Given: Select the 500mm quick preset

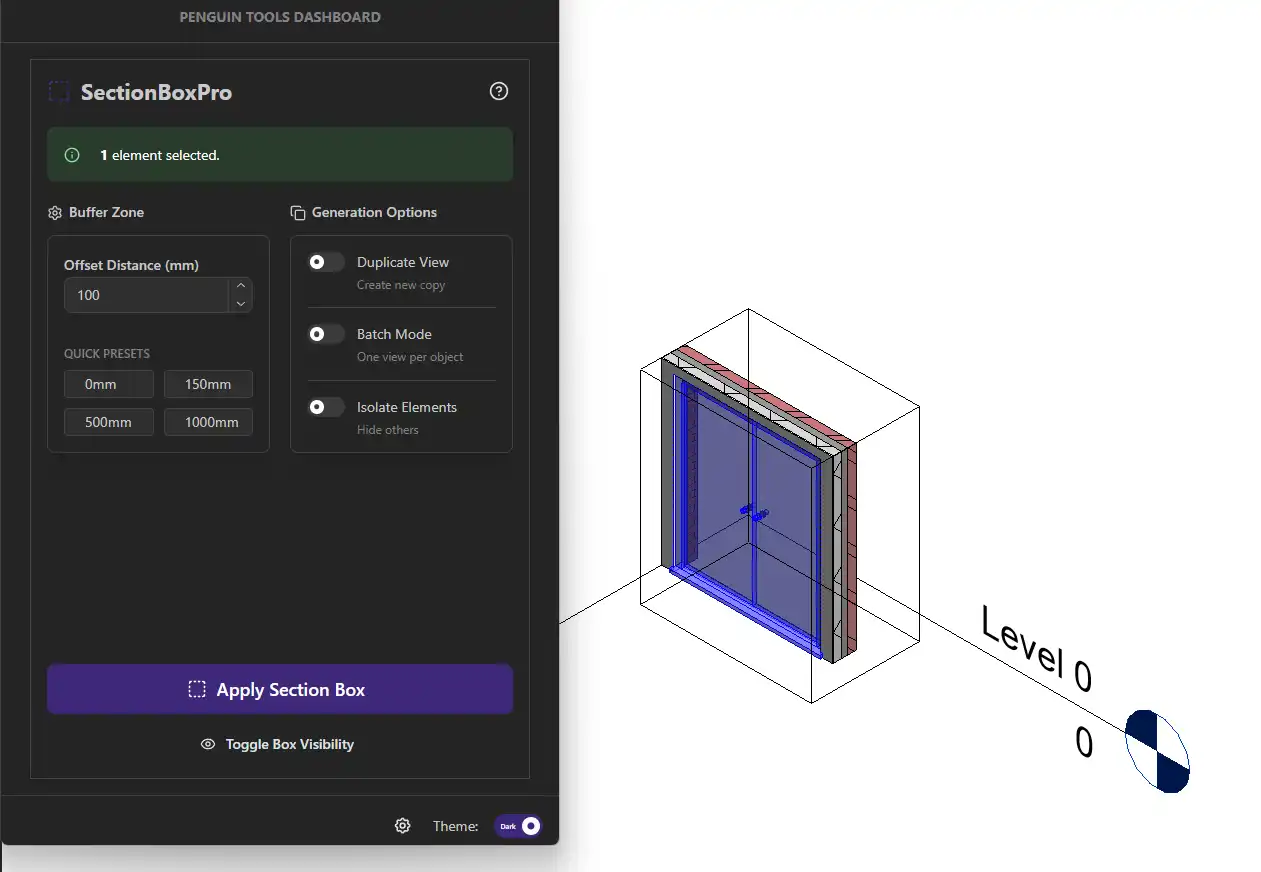Looking at the screenshot, I should tap(109, 422).
